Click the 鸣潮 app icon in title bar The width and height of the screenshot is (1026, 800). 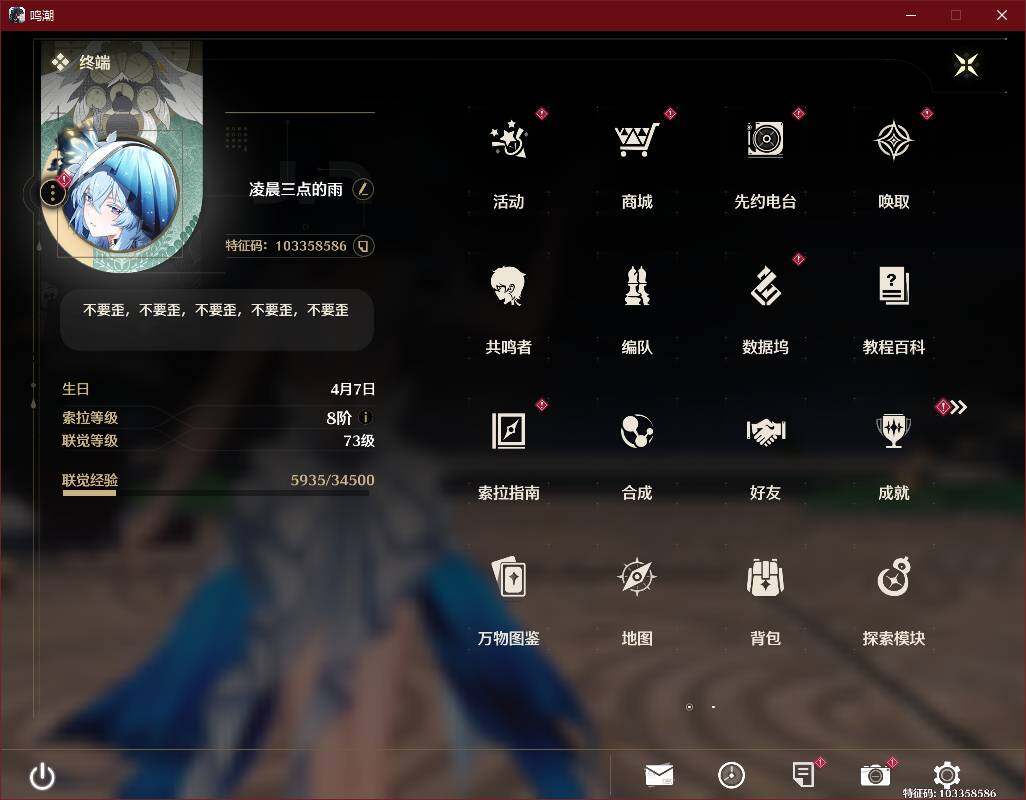point(16,15)
